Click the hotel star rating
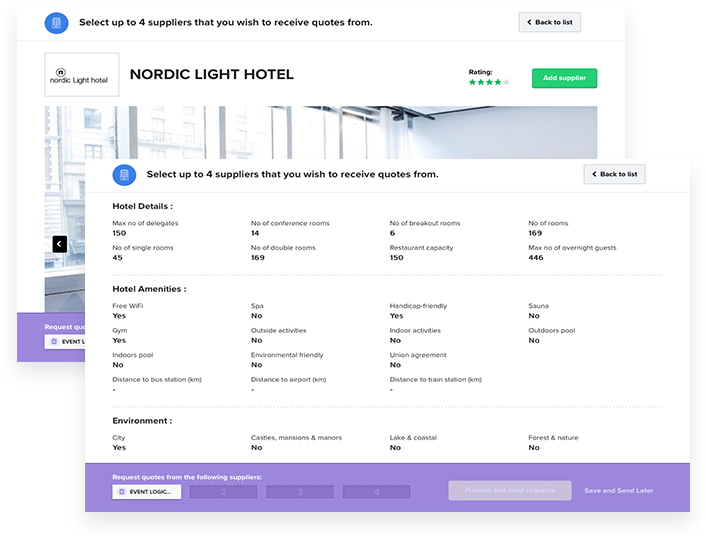The width and height of the screenshot is (707, 539). pyautogui.click(x=489, y=82)
